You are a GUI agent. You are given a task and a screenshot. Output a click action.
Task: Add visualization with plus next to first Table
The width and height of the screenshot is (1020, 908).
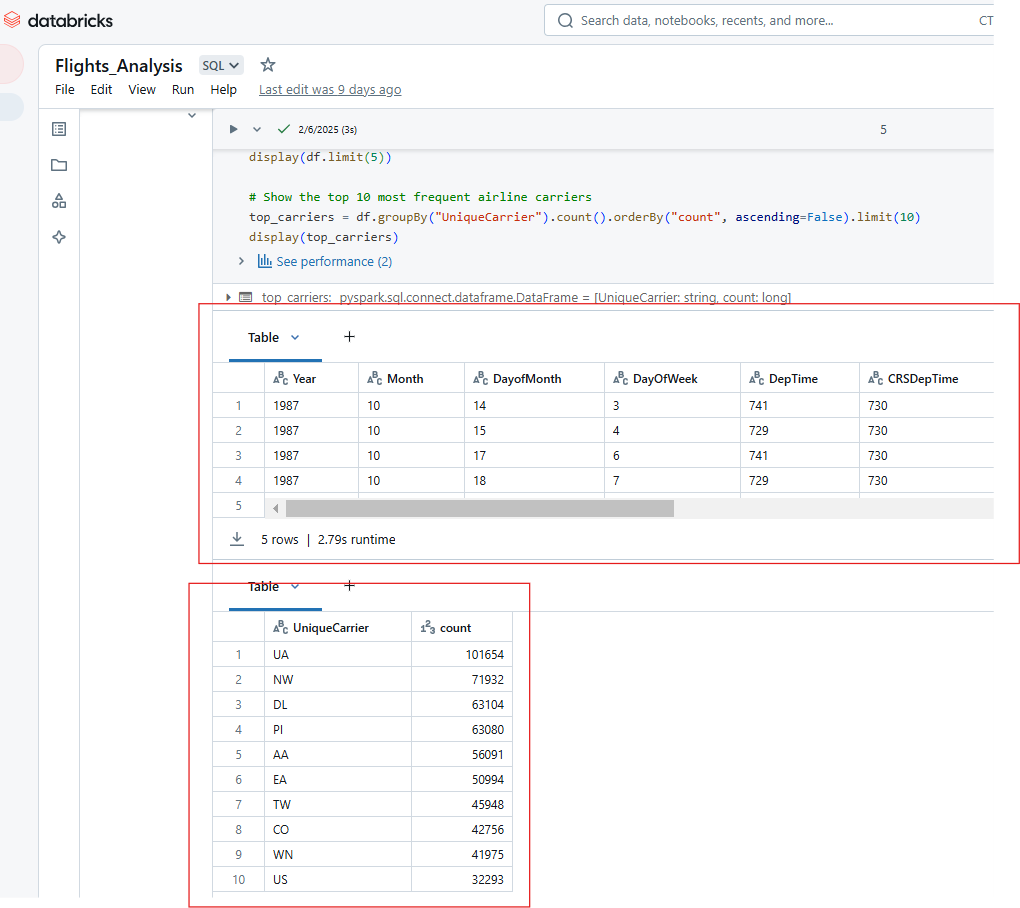coord(349,337)
